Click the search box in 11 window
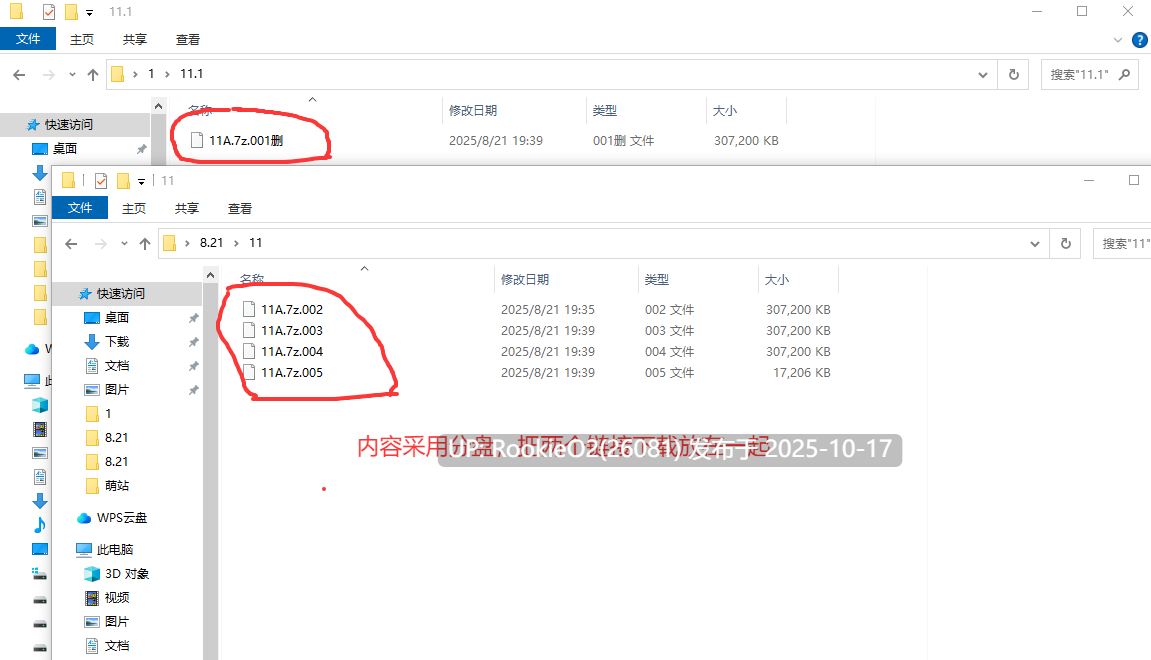 coord(1122,244)
